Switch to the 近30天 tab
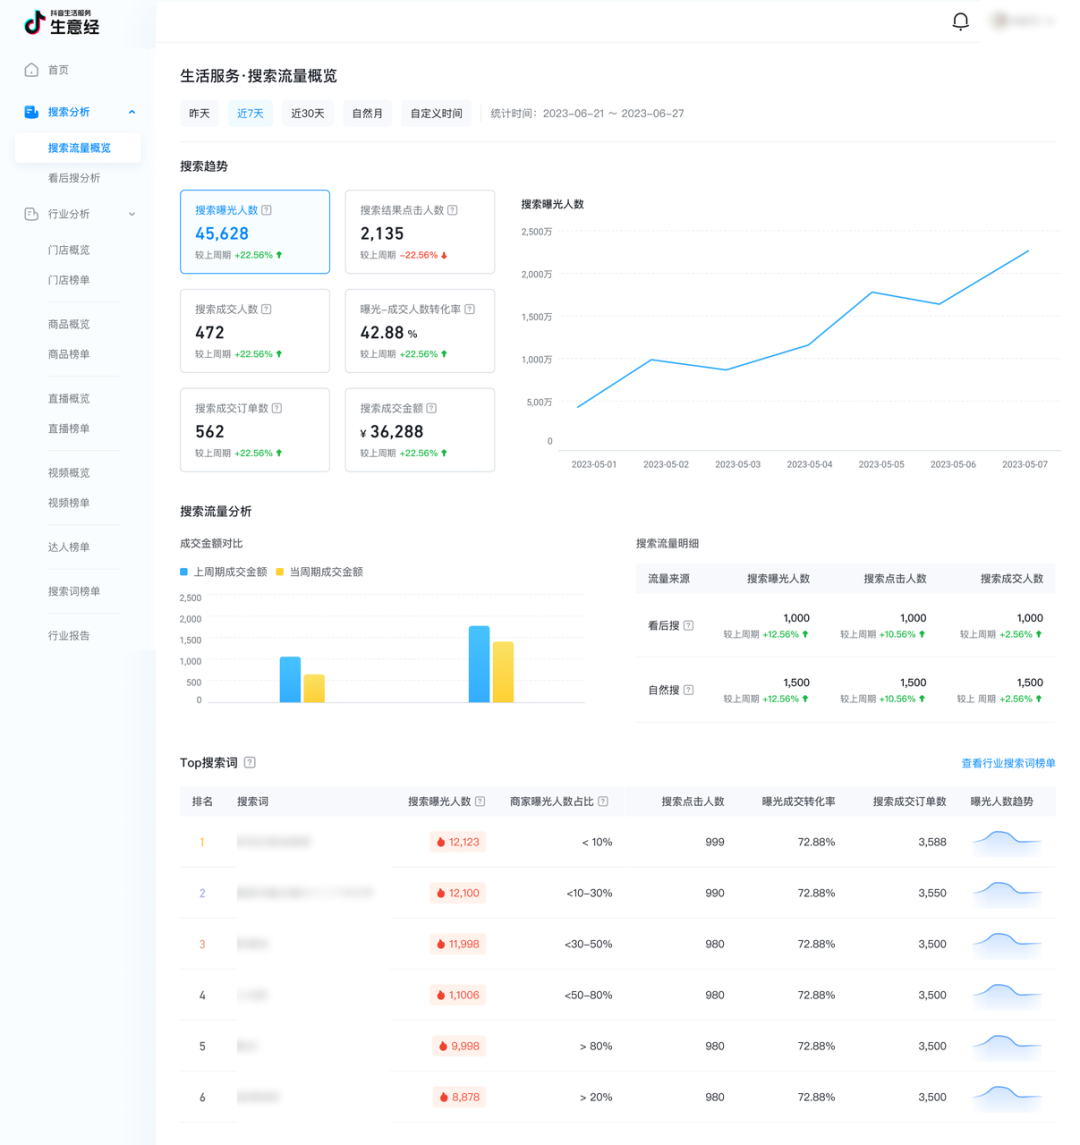 (x=307, y=113)
